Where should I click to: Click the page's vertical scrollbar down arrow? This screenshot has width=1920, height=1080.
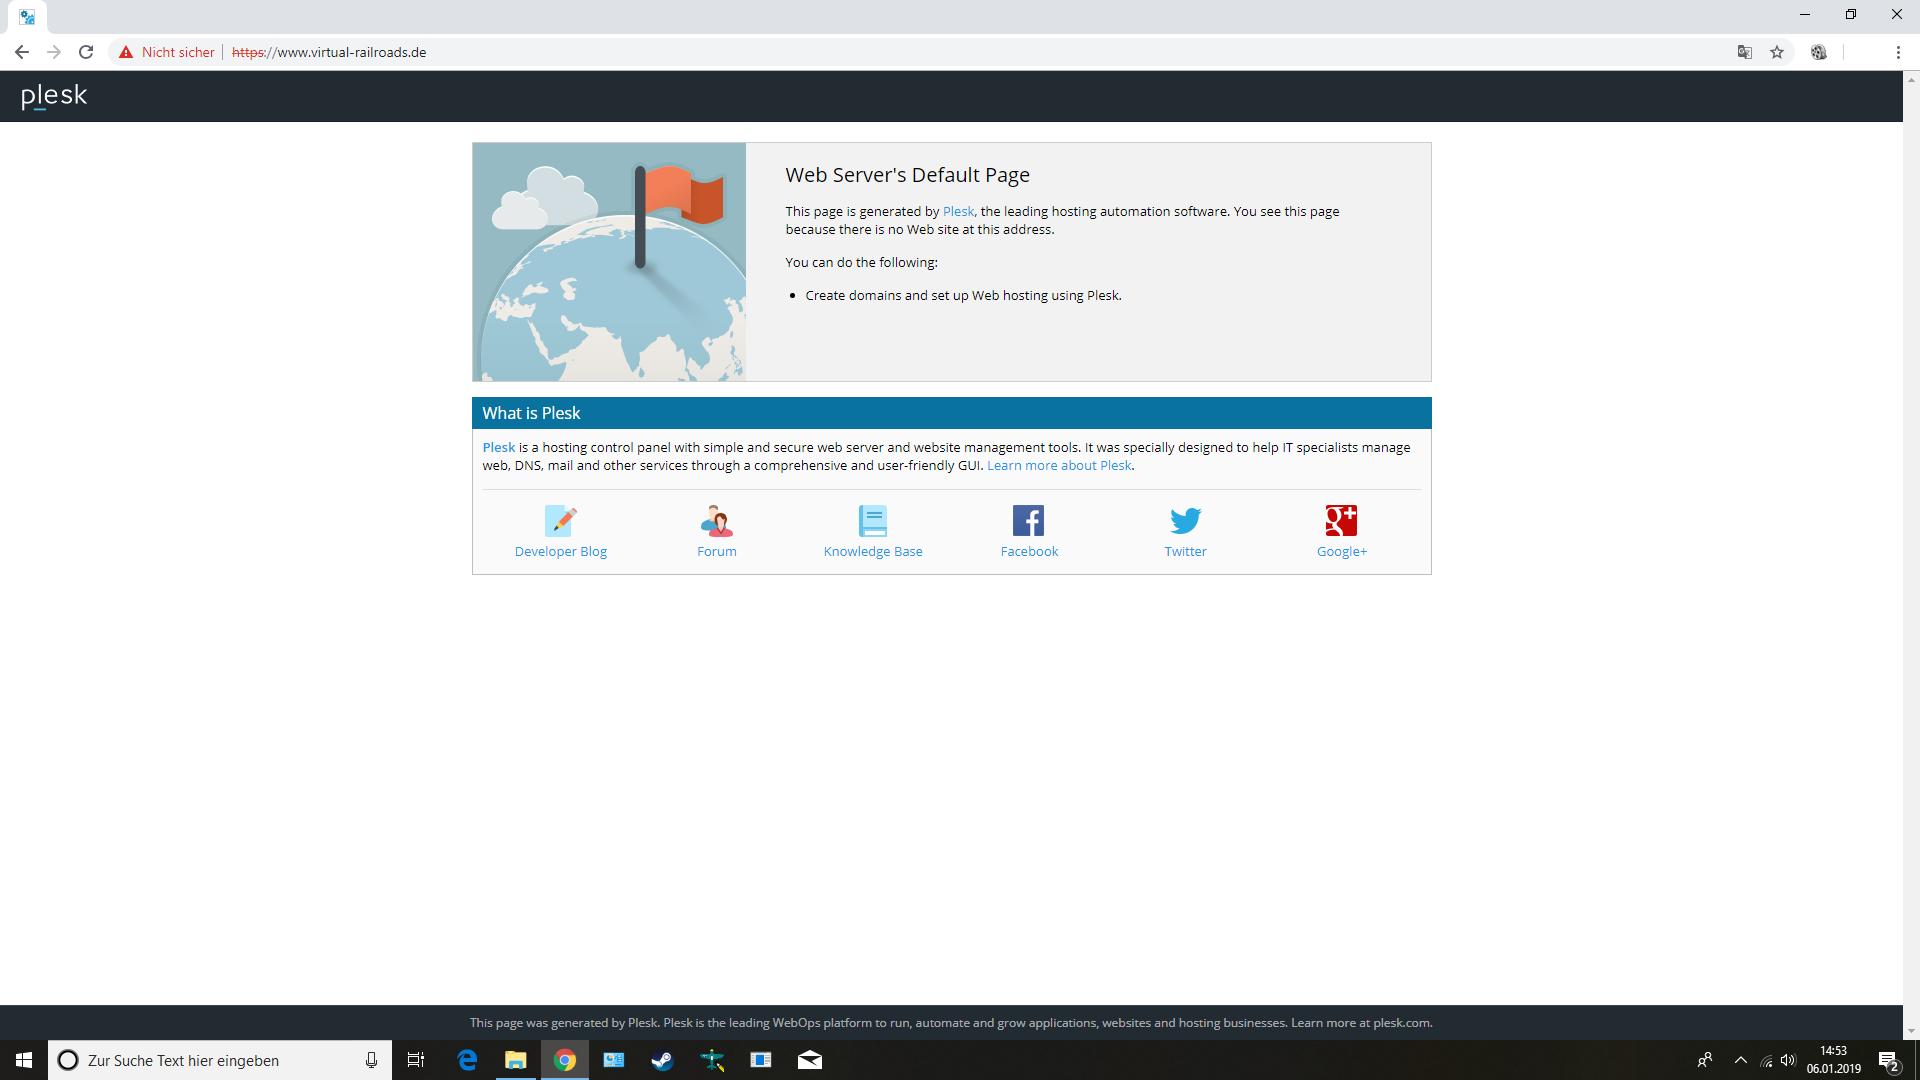tap(1911, 1031)
